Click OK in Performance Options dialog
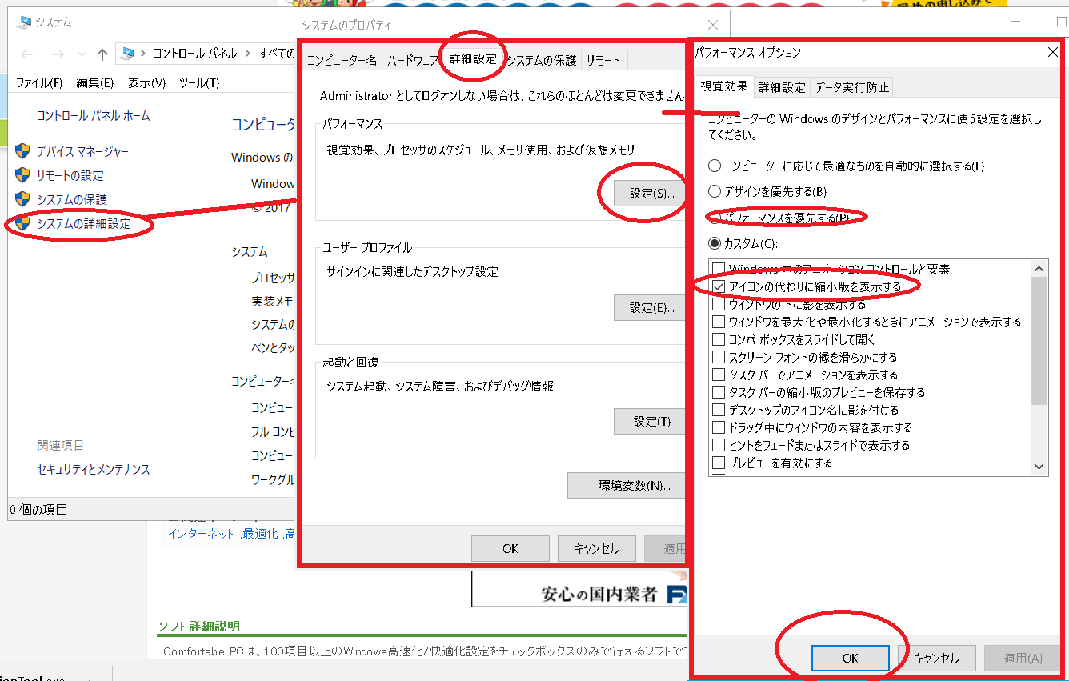 pyautogui.click(x=850, y=659)
